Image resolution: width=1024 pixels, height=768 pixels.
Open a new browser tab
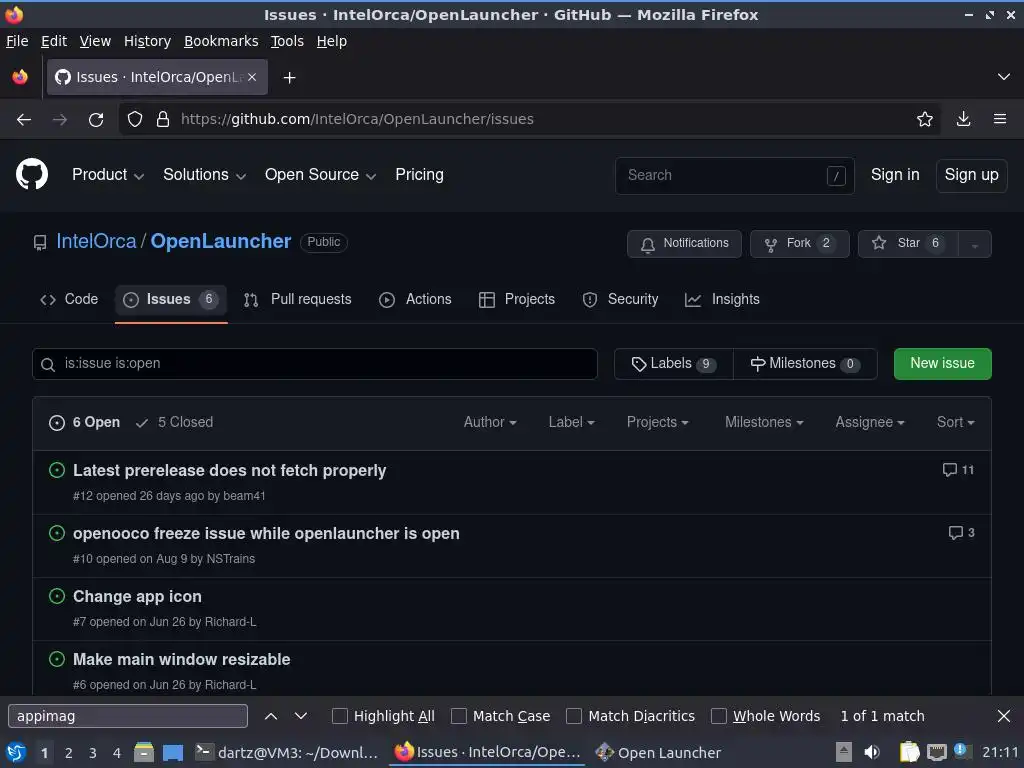(289, 78)
